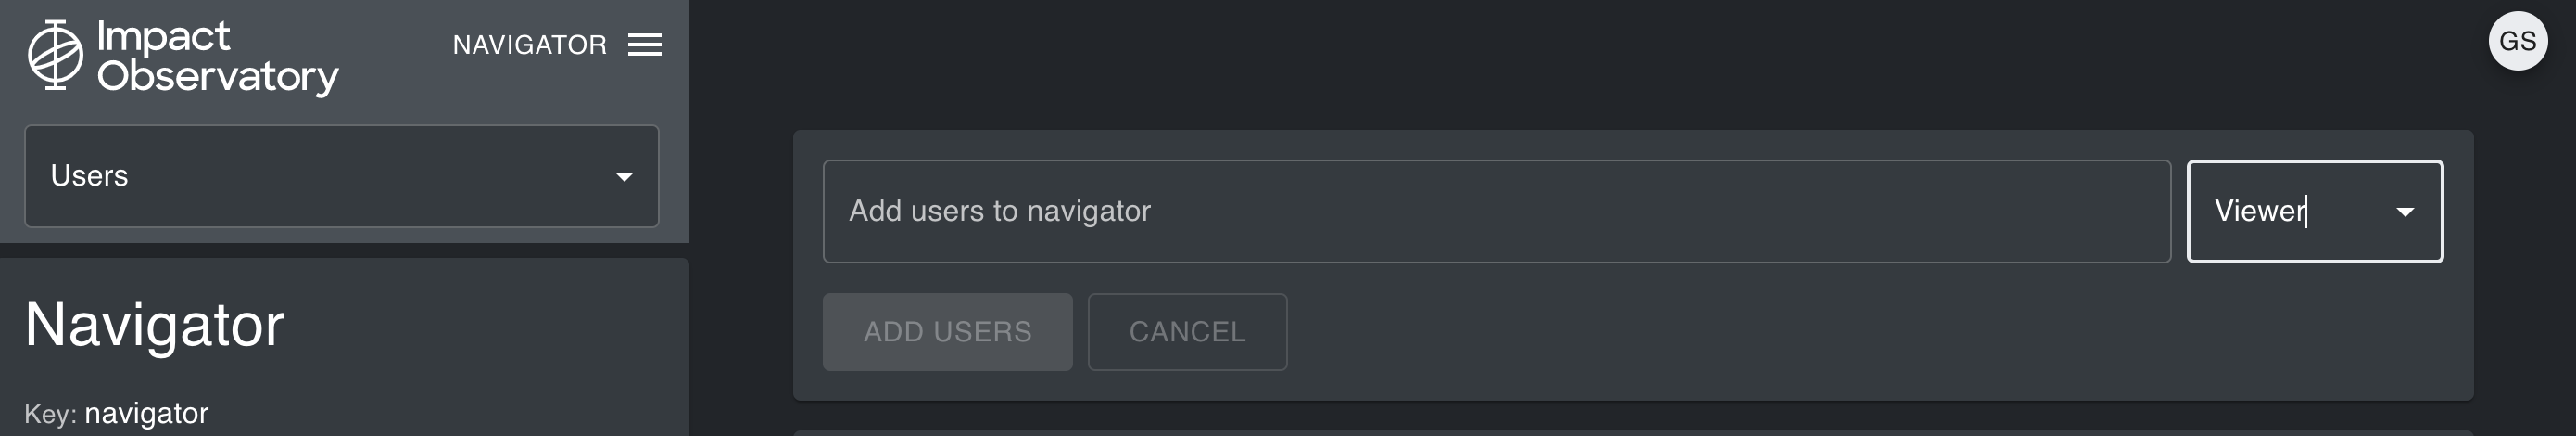Viewport: 2576px width, 436px height.
Task: Click the lowercase navigator key value
Action: click(x=146, y=413)
